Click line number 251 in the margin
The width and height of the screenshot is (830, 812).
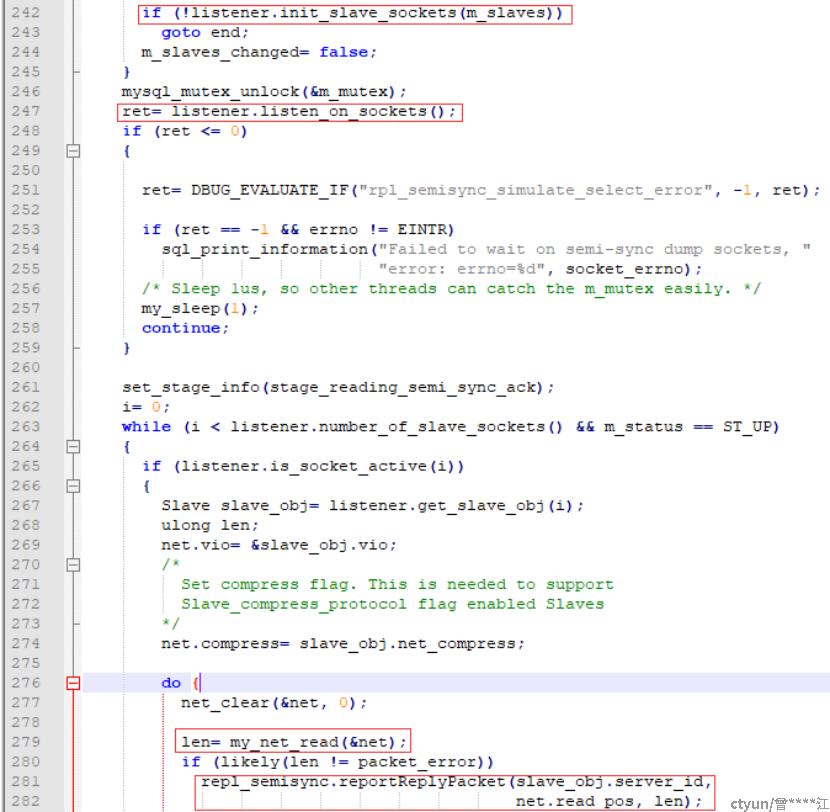point(26,190)
